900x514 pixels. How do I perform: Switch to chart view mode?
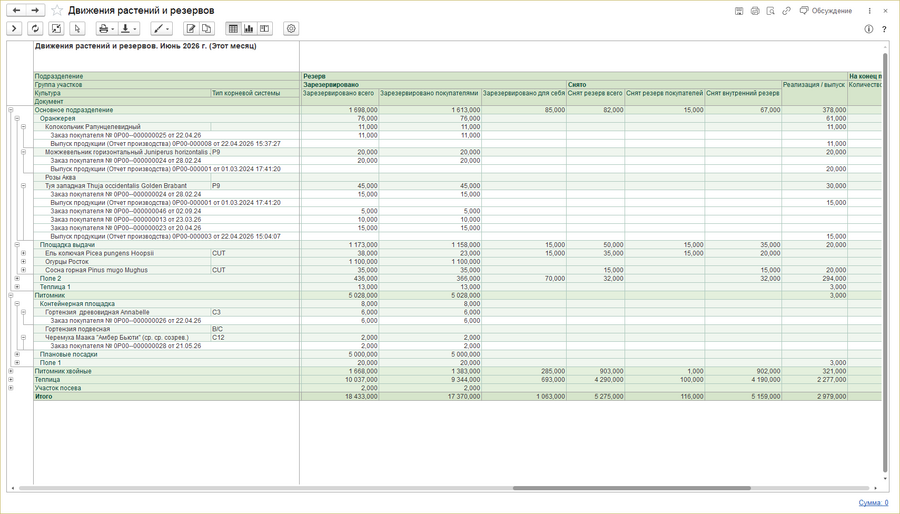249,29
